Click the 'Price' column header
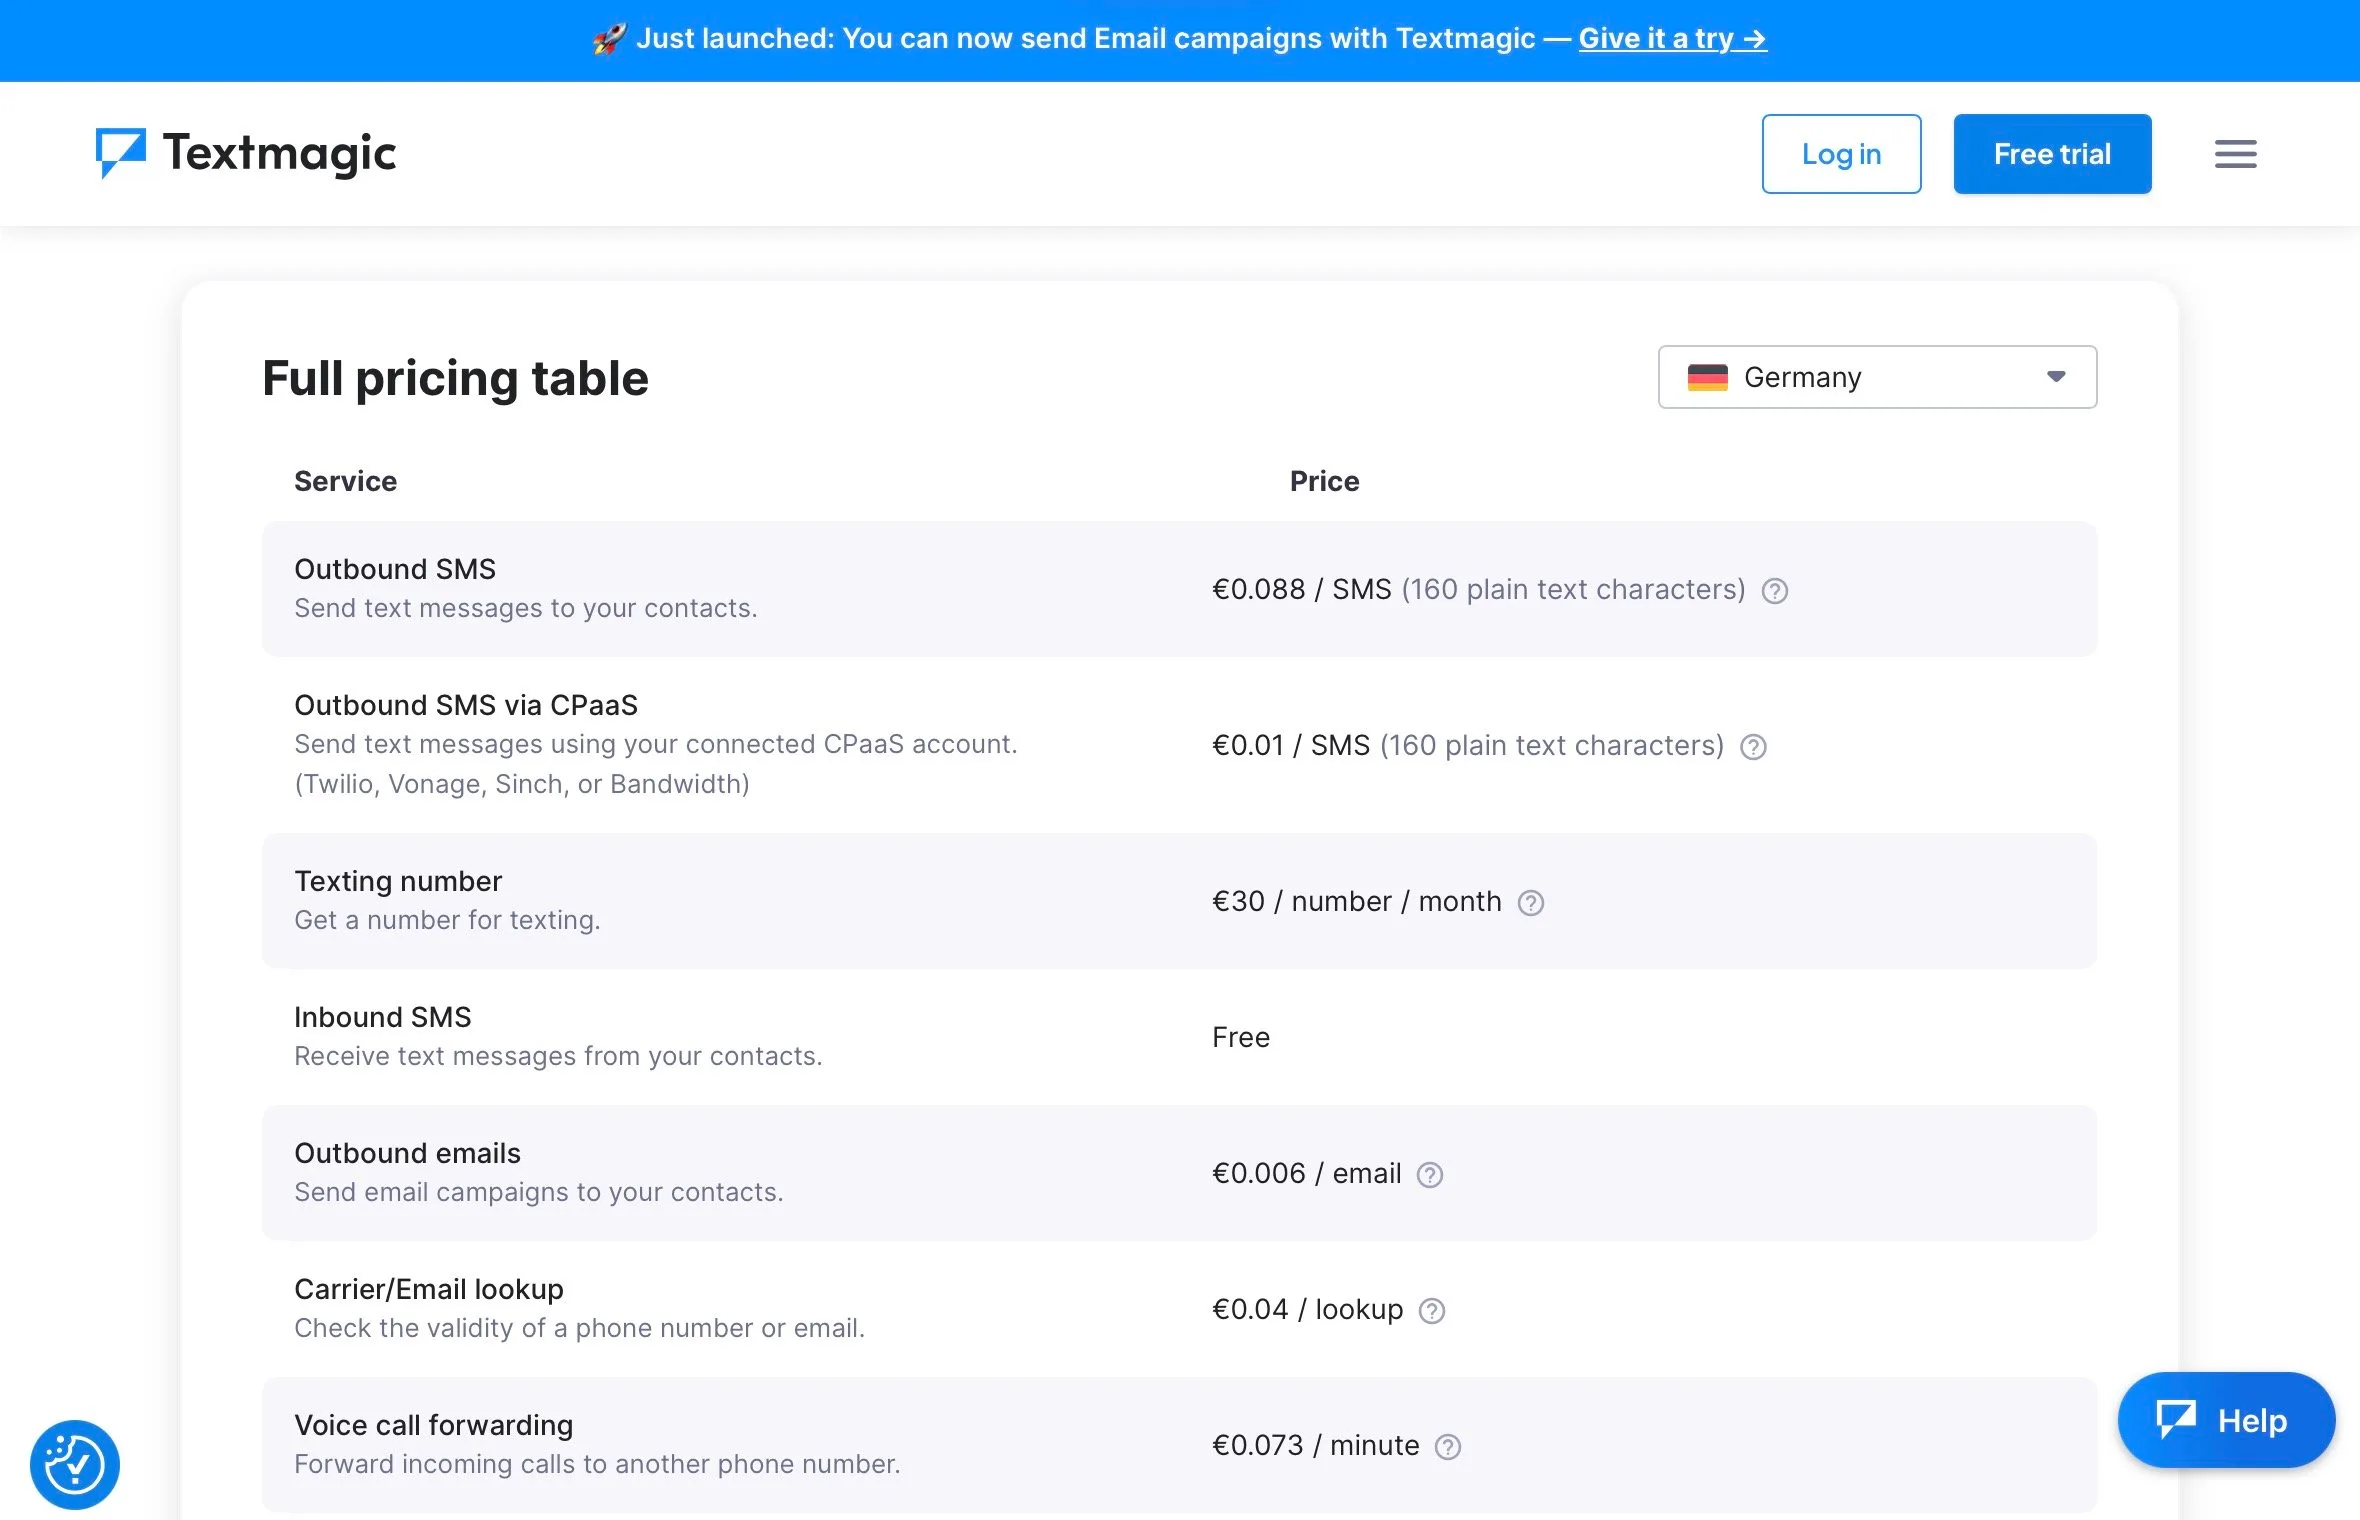This screenshot has height=1520, width=2360. pyautogui.click(x=1324, y=481)
